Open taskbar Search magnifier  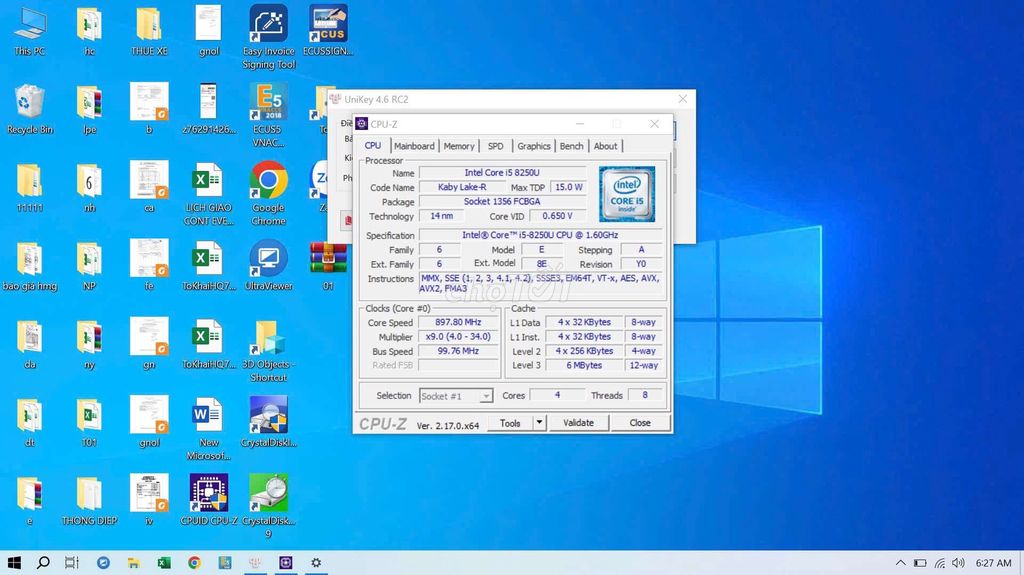43,563
